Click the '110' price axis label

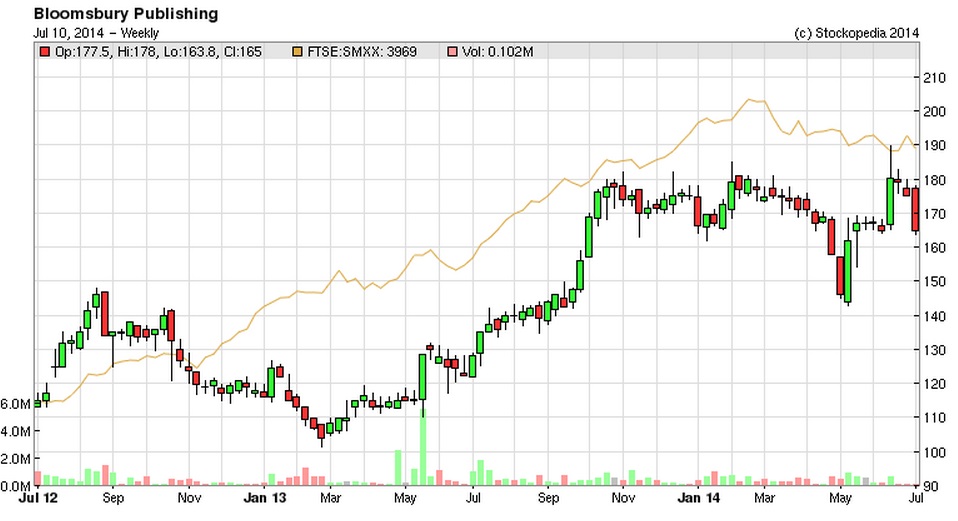click(x=935, y=418)
